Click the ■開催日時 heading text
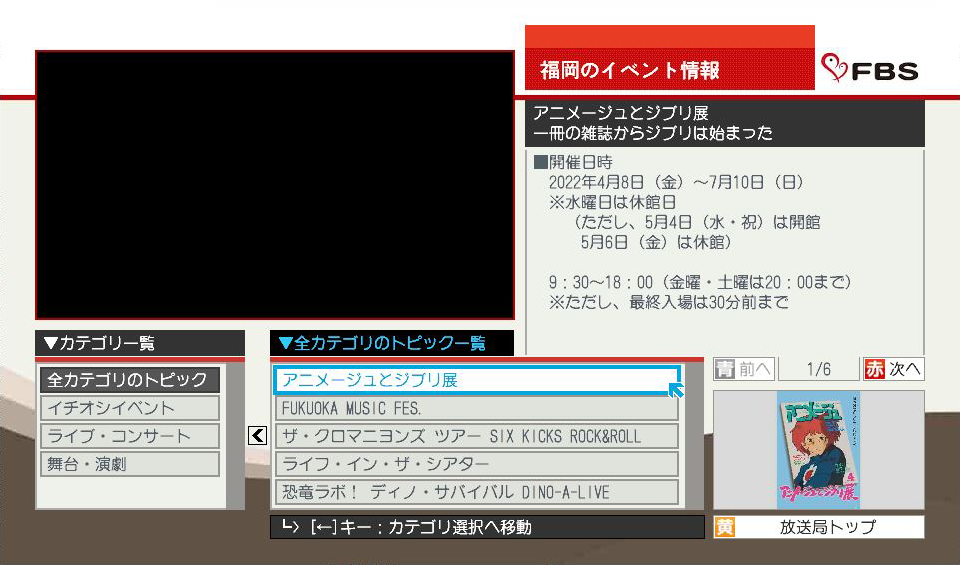The image size is (960, 565). (x=573, y=163)
